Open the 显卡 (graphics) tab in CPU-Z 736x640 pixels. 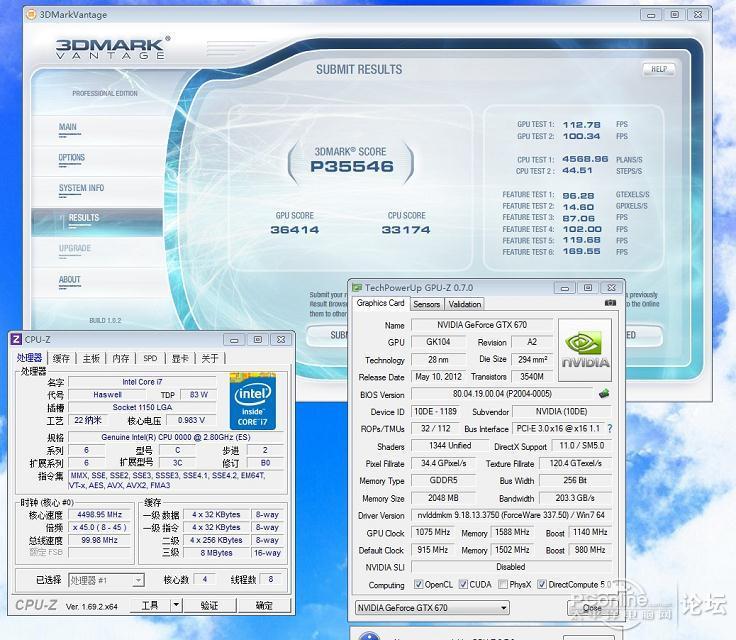point(180,358)
